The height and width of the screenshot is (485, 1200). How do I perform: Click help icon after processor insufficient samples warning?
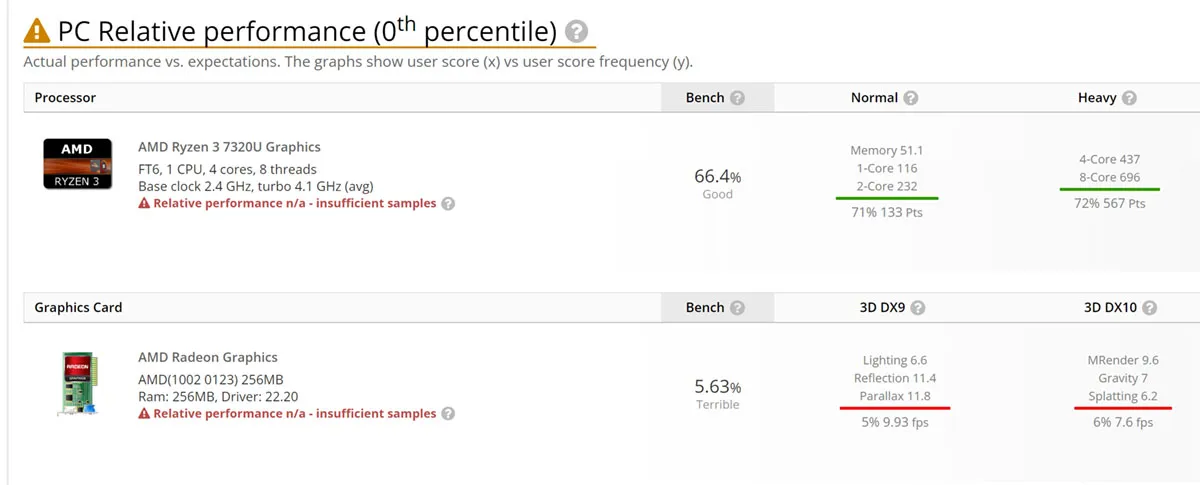[448, 204]
